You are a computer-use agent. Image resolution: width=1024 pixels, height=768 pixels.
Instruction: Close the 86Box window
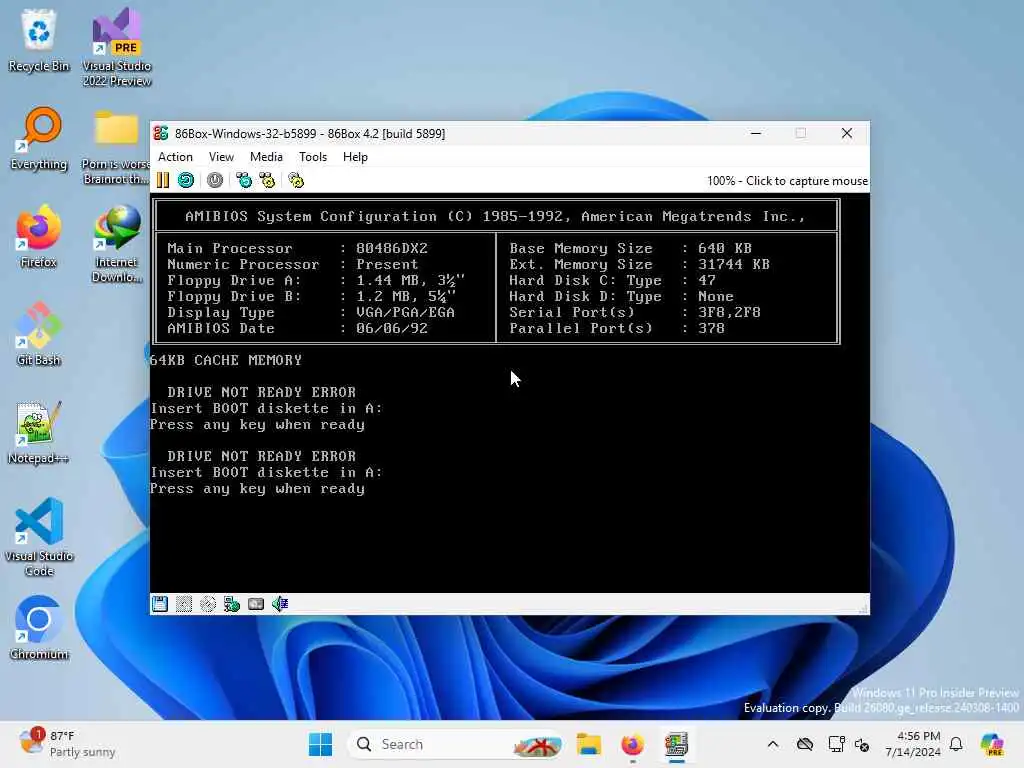(x=847, y=133)
